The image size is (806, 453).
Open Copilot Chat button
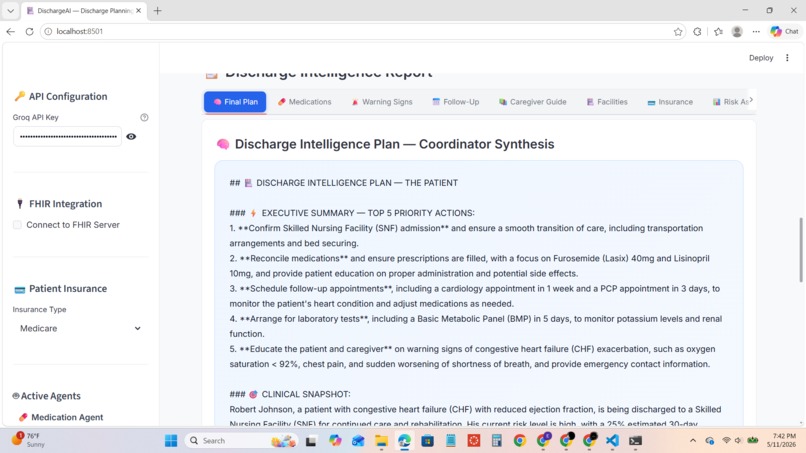(784, 31)
